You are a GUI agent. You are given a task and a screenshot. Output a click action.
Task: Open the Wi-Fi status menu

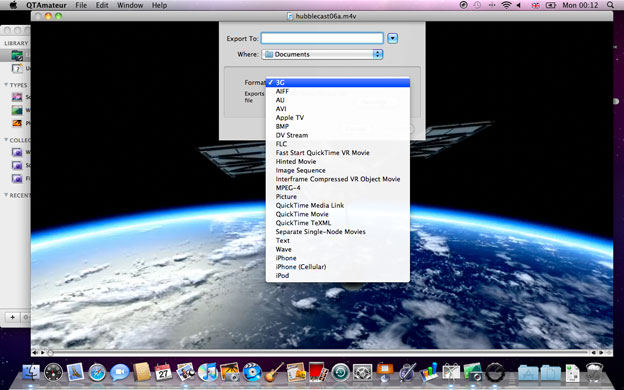tap(506, 5)
